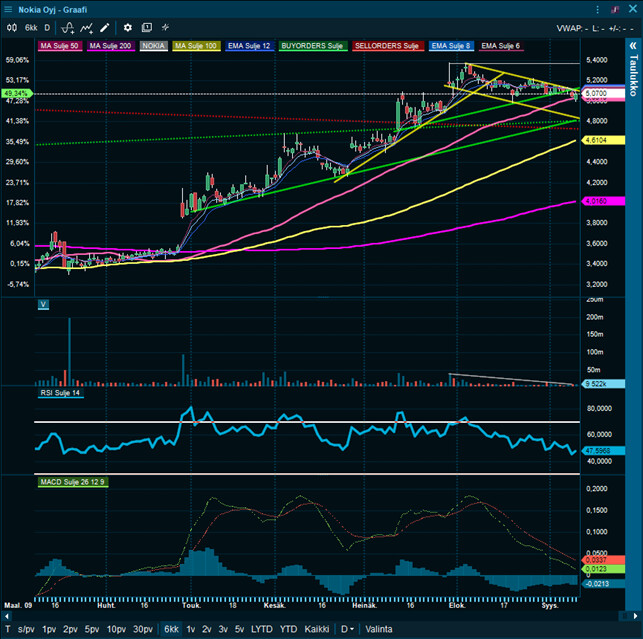Select the pencil drawing tool
This screenshot has height=639, width=643.
(105, 27)
